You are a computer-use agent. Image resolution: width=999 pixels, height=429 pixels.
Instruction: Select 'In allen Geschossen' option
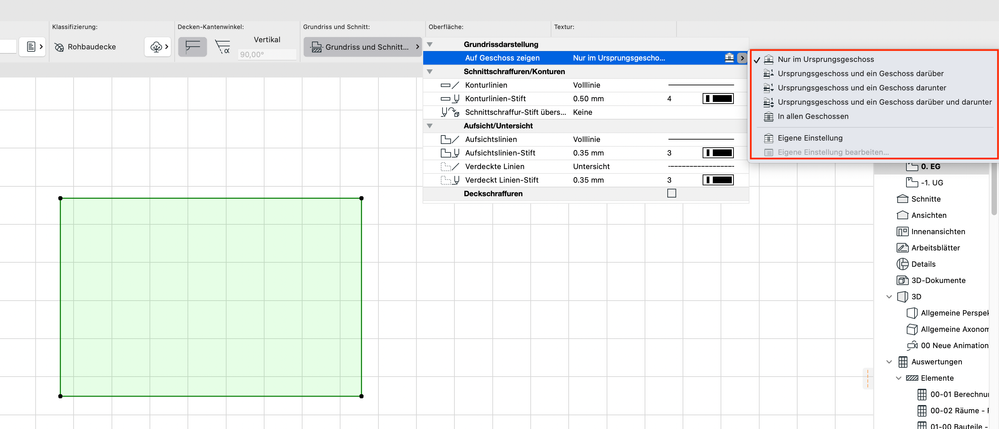(x=812, y=116)
